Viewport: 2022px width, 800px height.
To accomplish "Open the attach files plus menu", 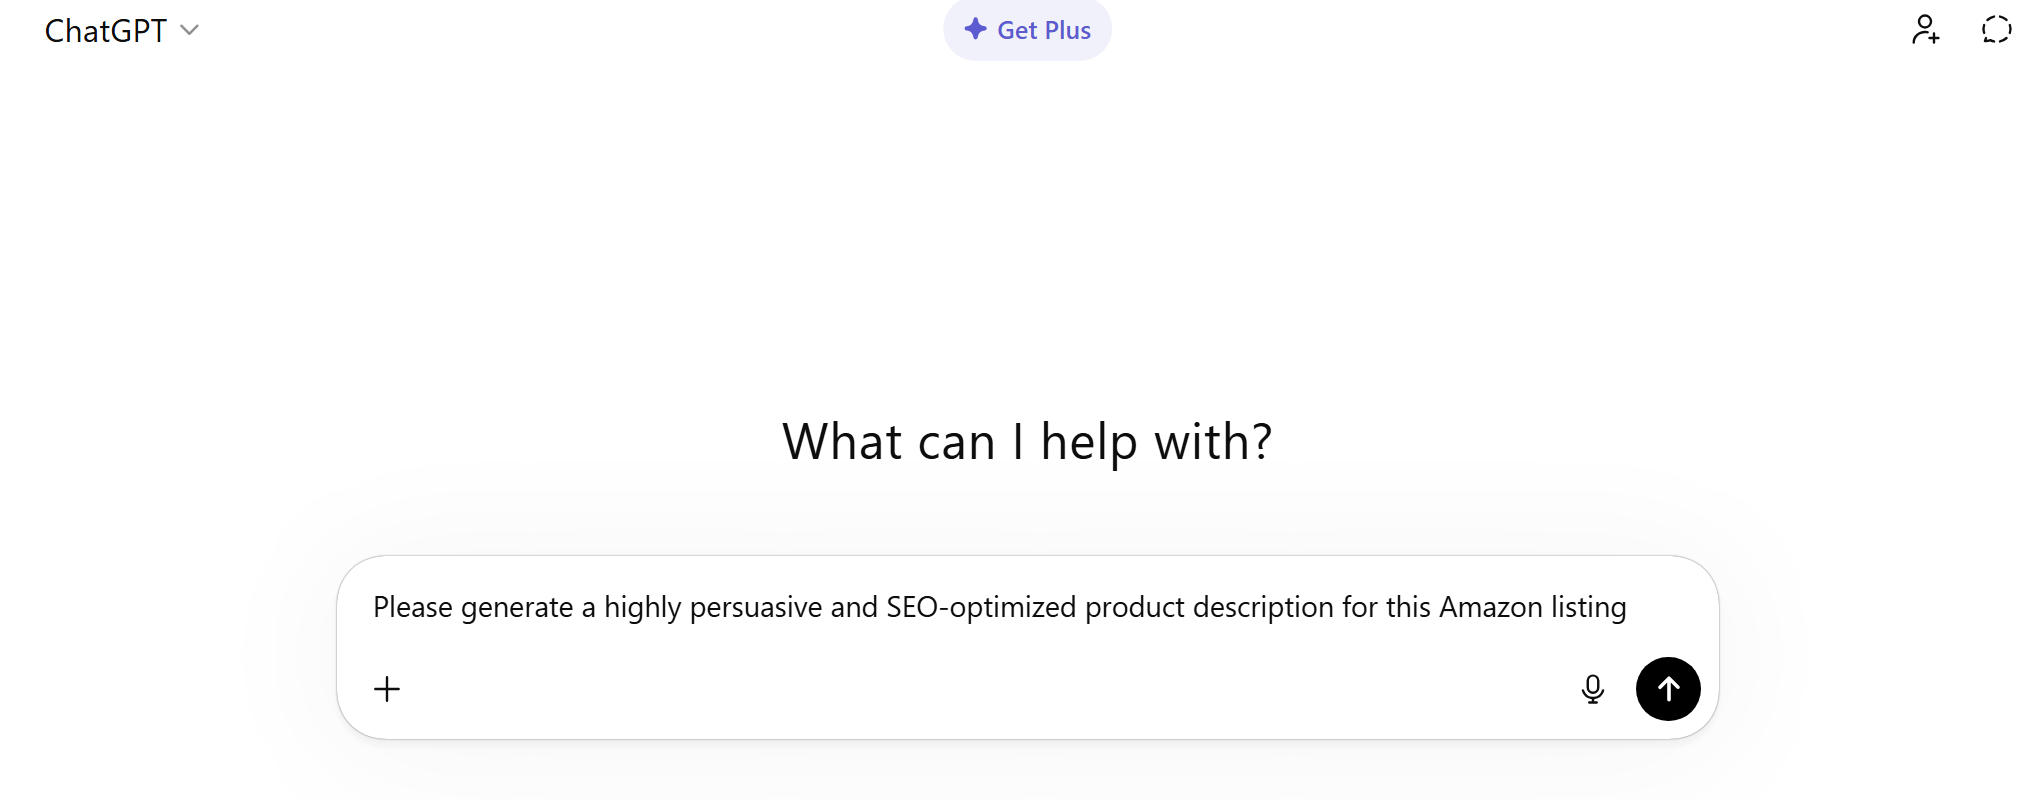I will 387,689.
